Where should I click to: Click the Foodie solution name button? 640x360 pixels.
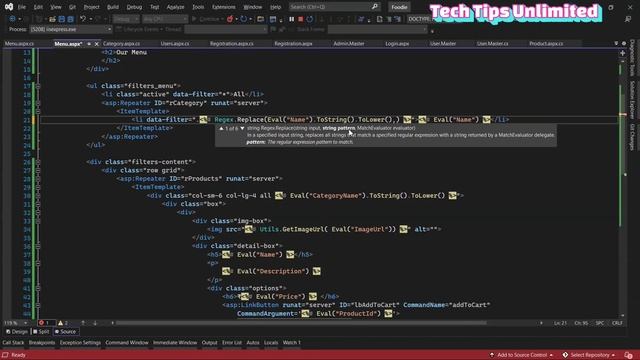click(x=399, y=7)
